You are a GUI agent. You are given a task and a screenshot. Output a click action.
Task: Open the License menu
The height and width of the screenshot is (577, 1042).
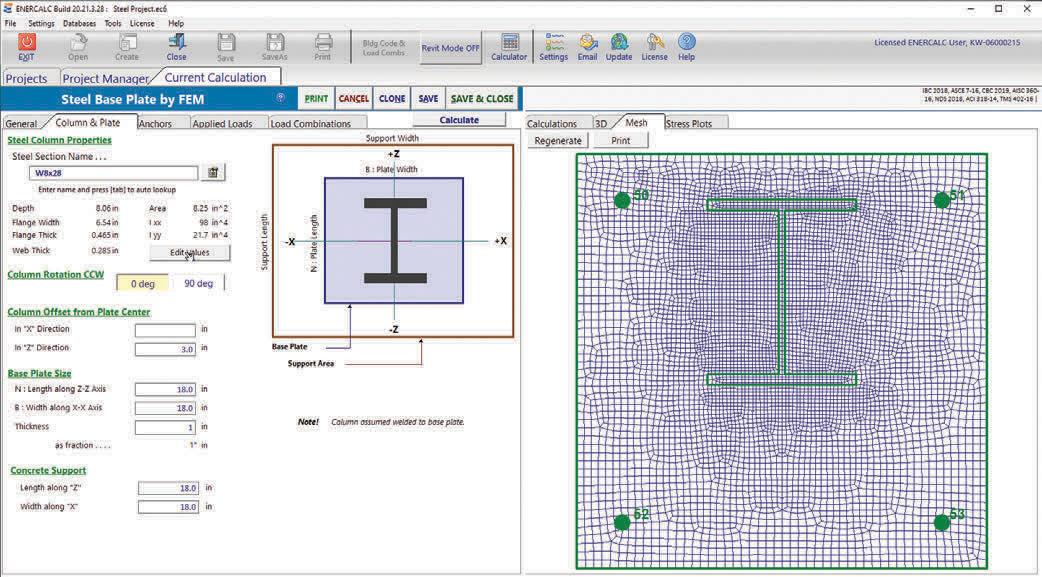coord(142,23)
